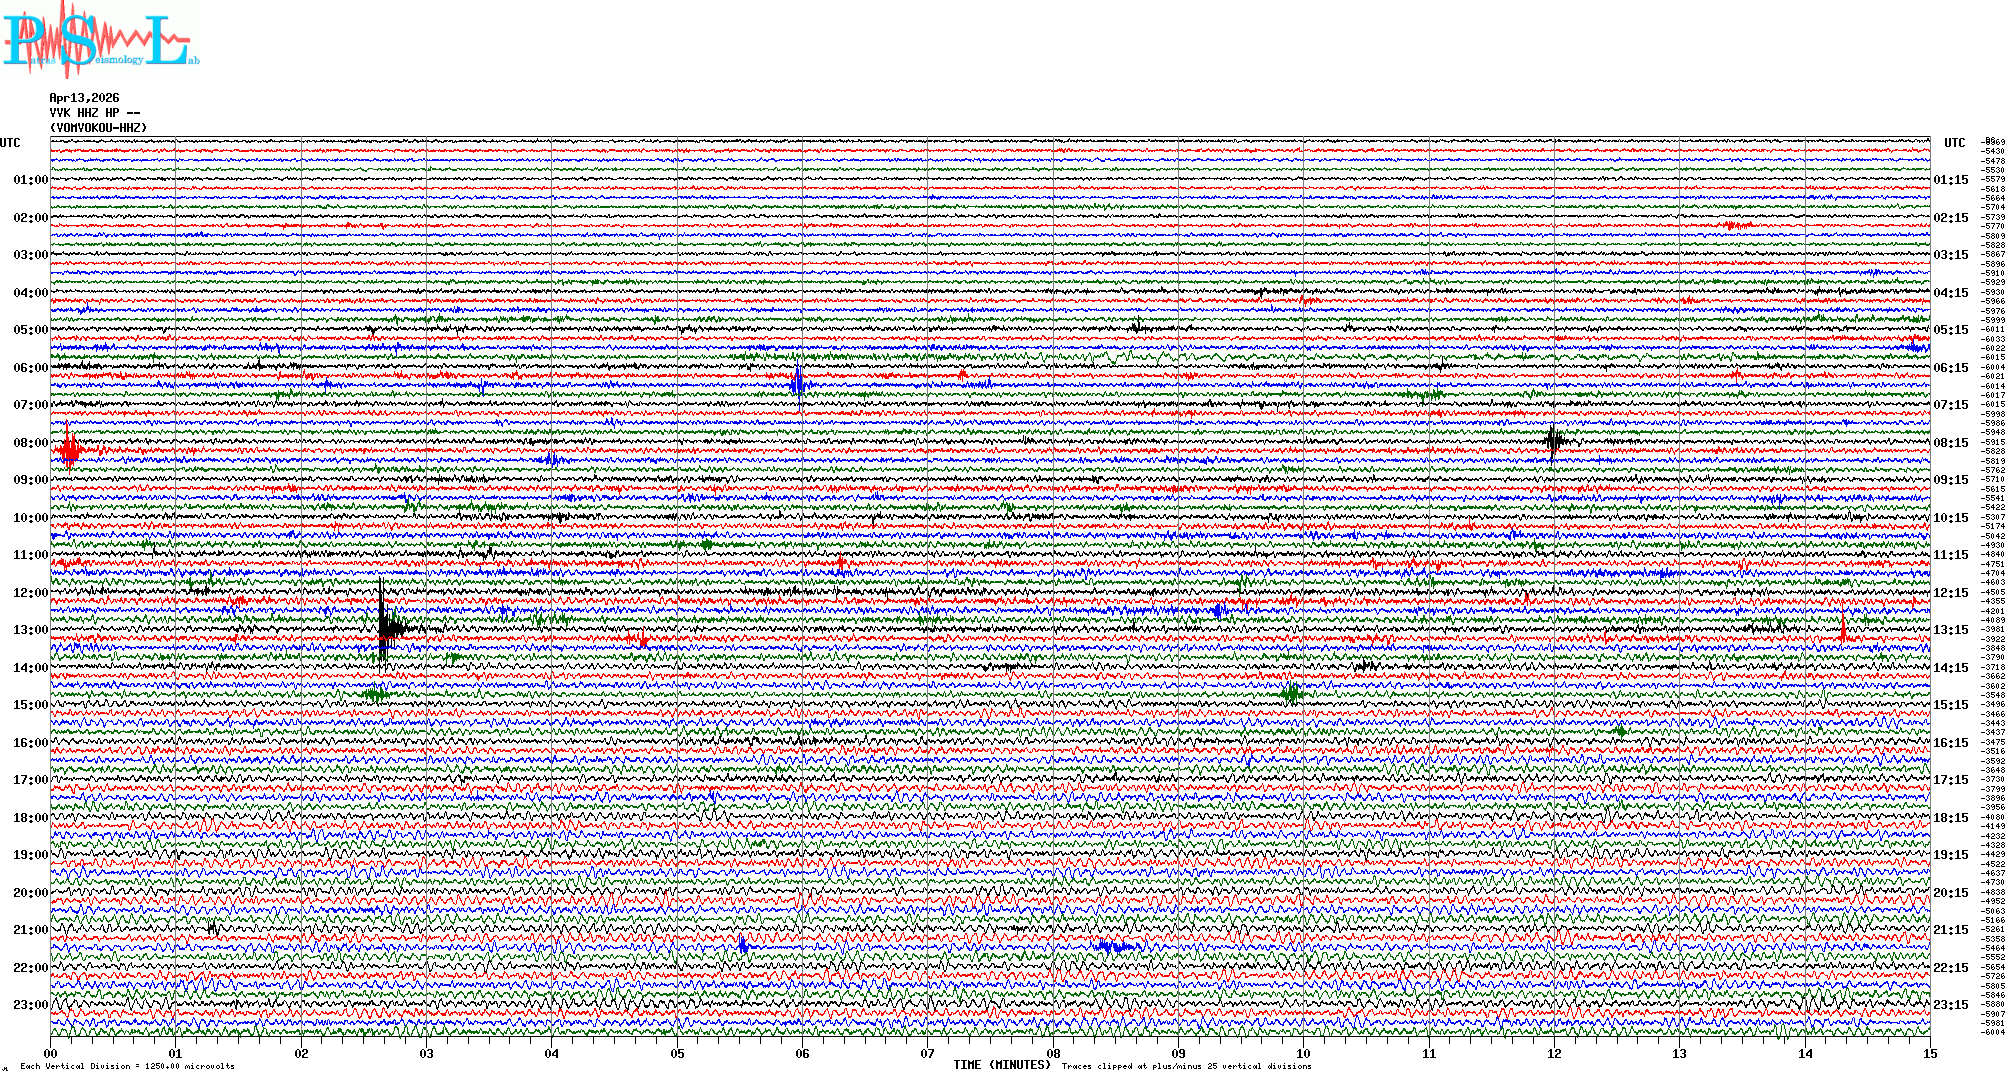The width and height of the screenshot is (2010, 1080).
Task: Click the 01:15 label on right axis
Action: (1950, 181)
